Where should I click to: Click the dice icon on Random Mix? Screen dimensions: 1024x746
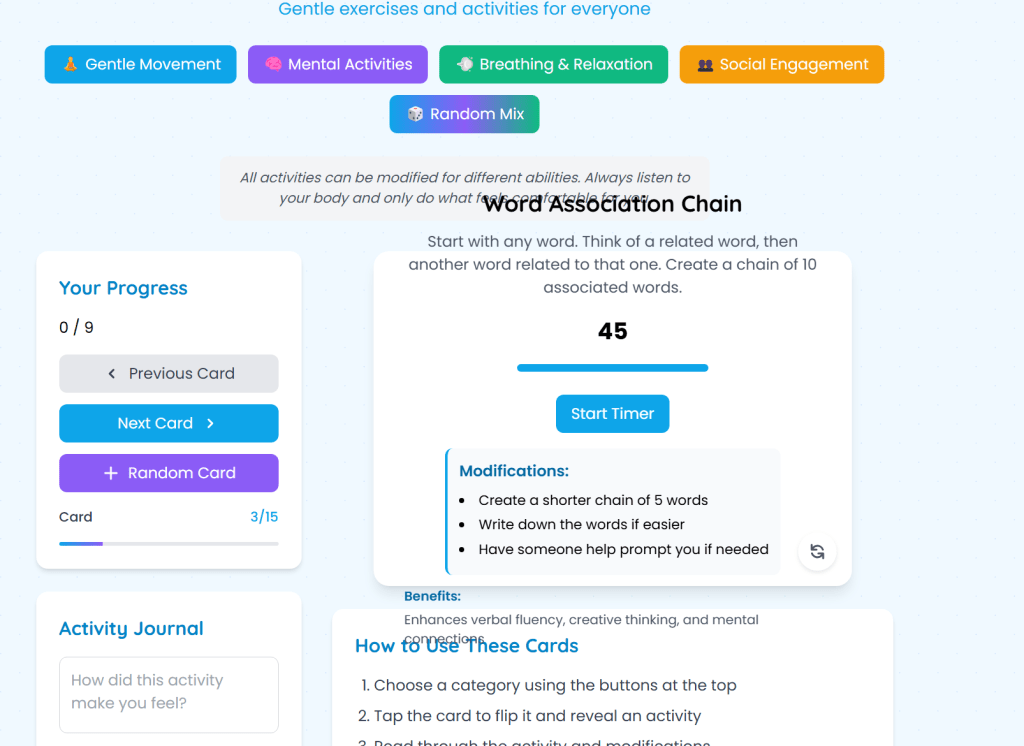[415, 114]
